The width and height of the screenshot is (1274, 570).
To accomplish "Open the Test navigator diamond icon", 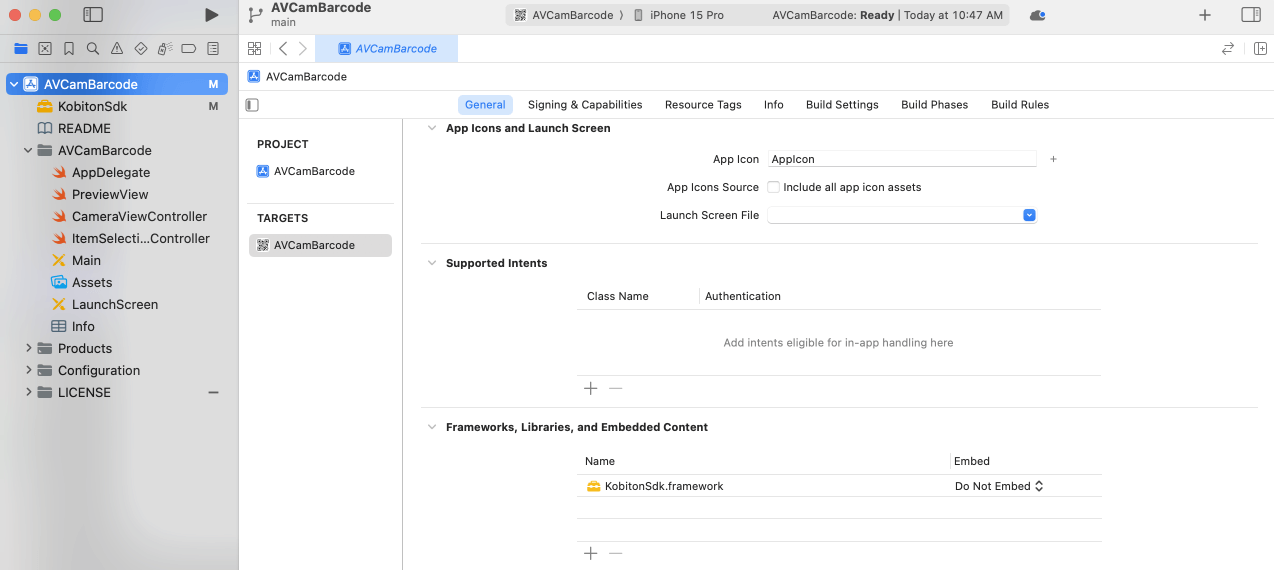I will [x=141, y=48].
